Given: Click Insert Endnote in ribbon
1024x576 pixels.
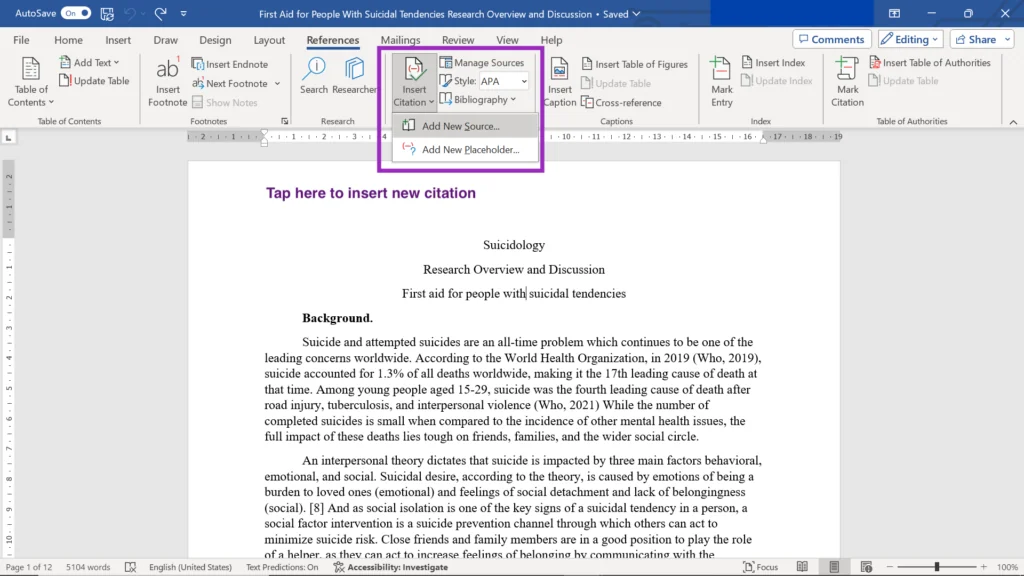Looking at the screenshot, I should tap(230, 64).
